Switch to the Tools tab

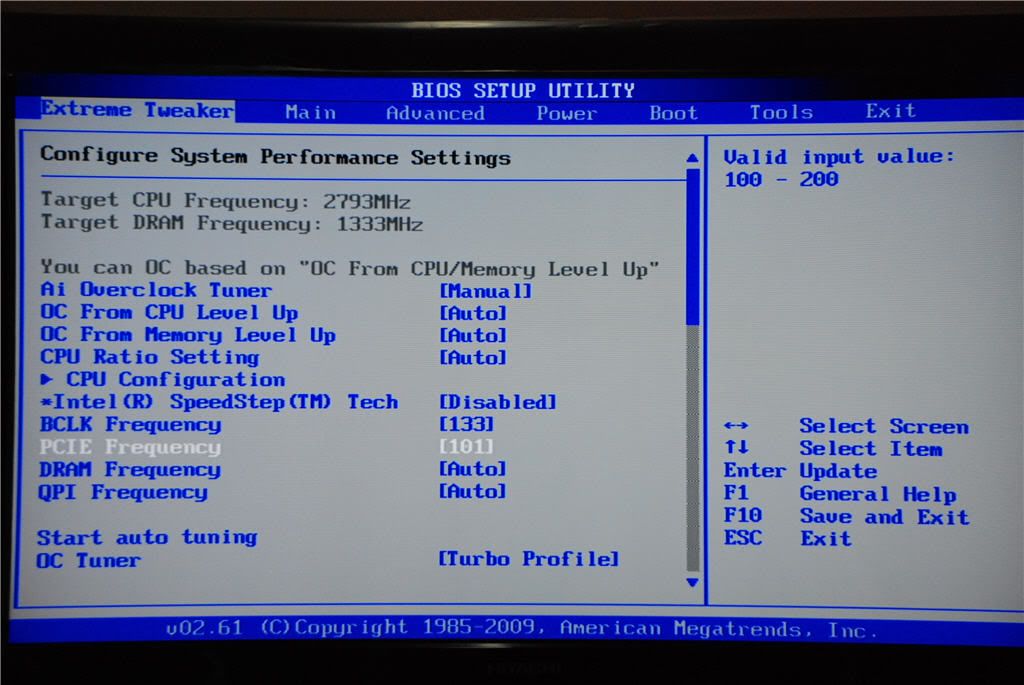click(x=781, y=112)
